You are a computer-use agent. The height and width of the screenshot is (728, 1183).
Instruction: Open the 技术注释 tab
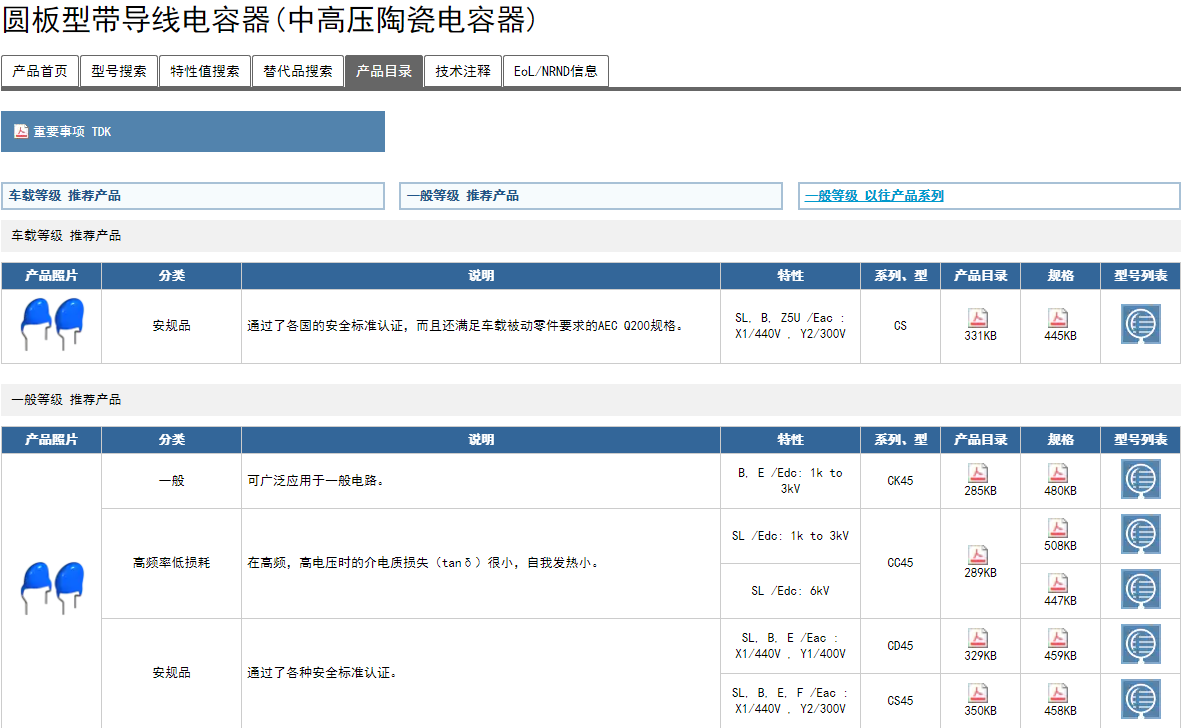click(x=463, y=71)
